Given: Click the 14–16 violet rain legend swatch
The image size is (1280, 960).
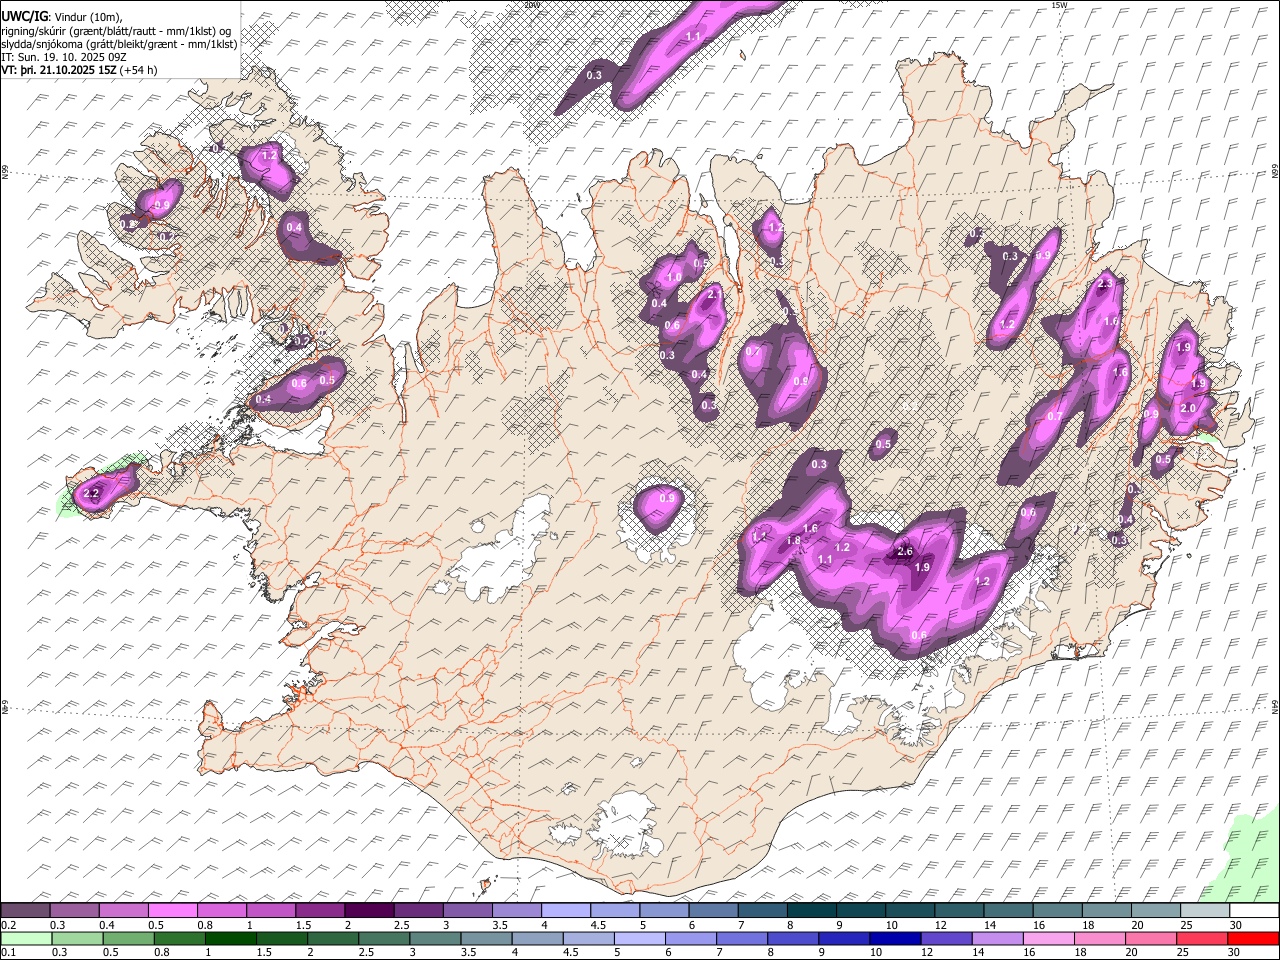Looking at the screenshot, I should pyautogui.click(x=997, y=939).
